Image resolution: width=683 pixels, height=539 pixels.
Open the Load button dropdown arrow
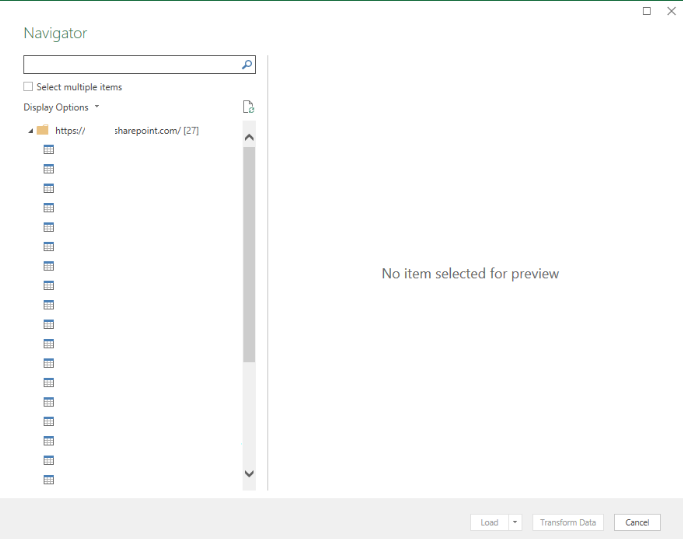(x=515, y=522)
